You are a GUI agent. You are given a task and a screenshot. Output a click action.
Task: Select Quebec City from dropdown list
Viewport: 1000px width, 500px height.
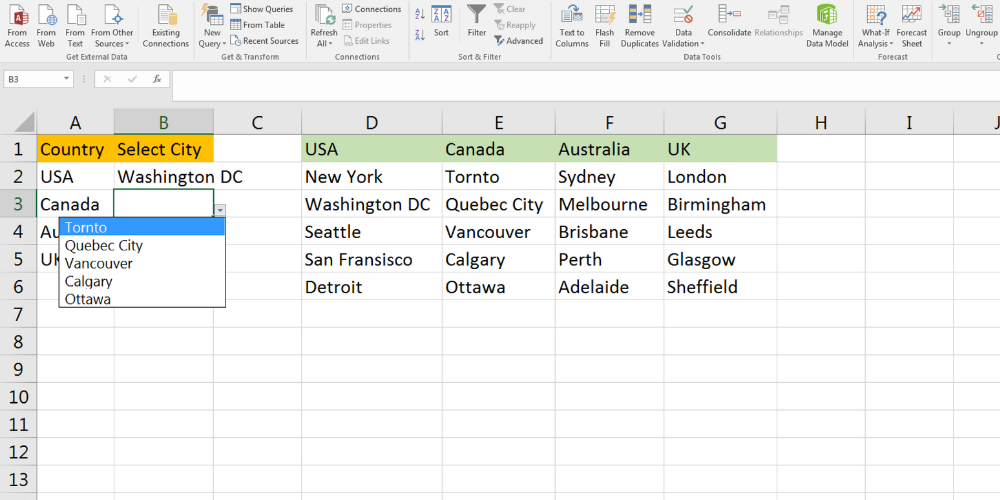pos(142,245)
